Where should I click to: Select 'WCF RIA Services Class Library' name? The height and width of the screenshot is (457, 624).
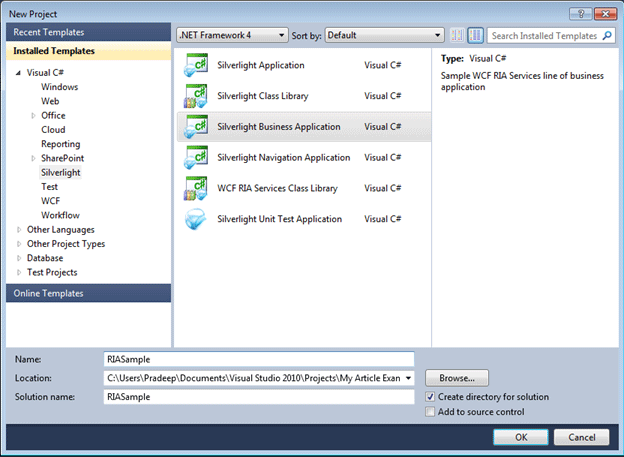[x=277, y=188]
